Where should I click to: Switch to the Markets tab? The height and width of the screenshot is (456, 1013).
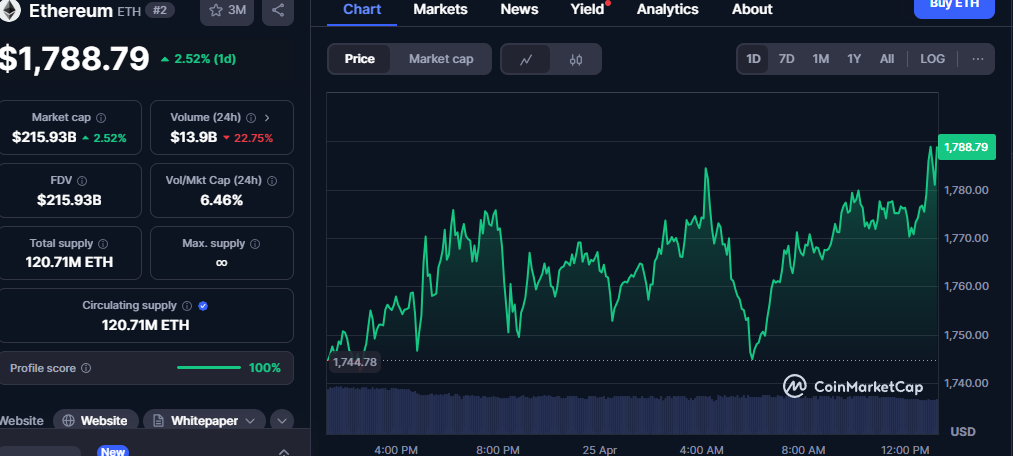coord(441,9)
